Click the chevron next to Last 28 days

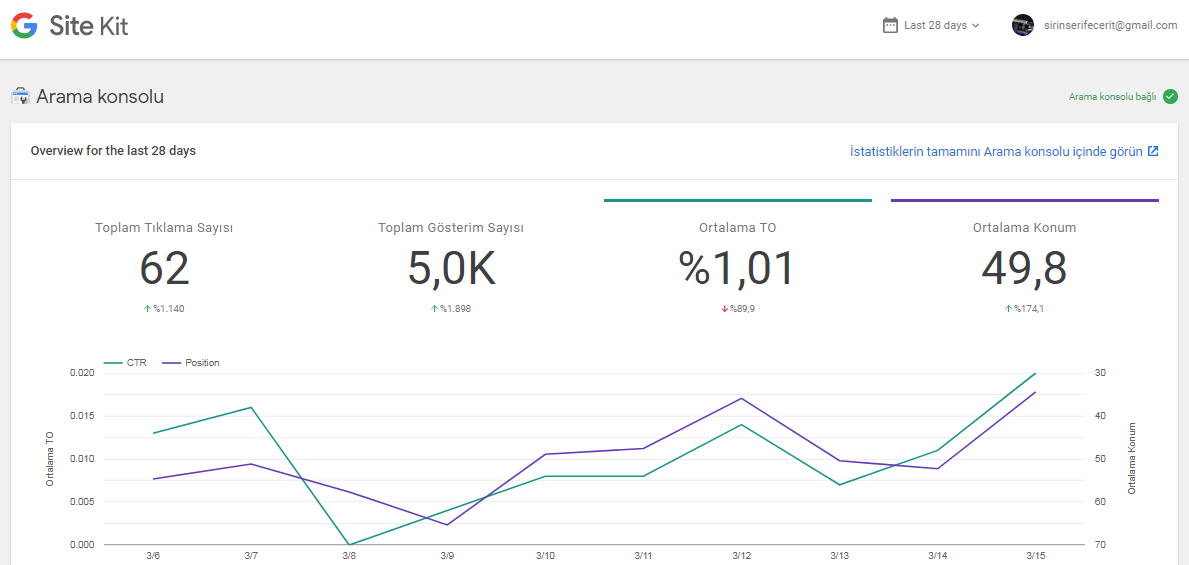point(975,26)
